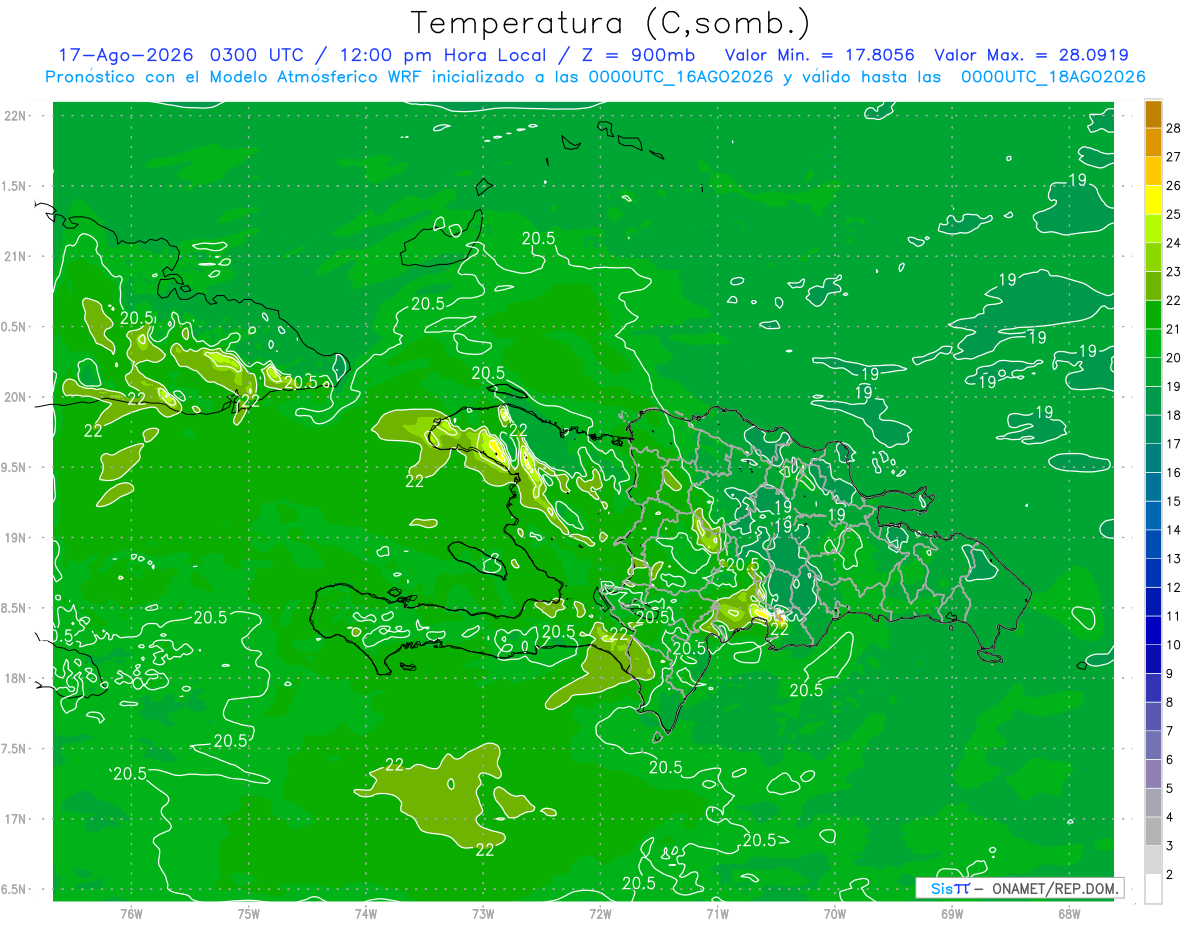Click the purple legend swatch between 5 and 6

click(x=1153, y=774)
